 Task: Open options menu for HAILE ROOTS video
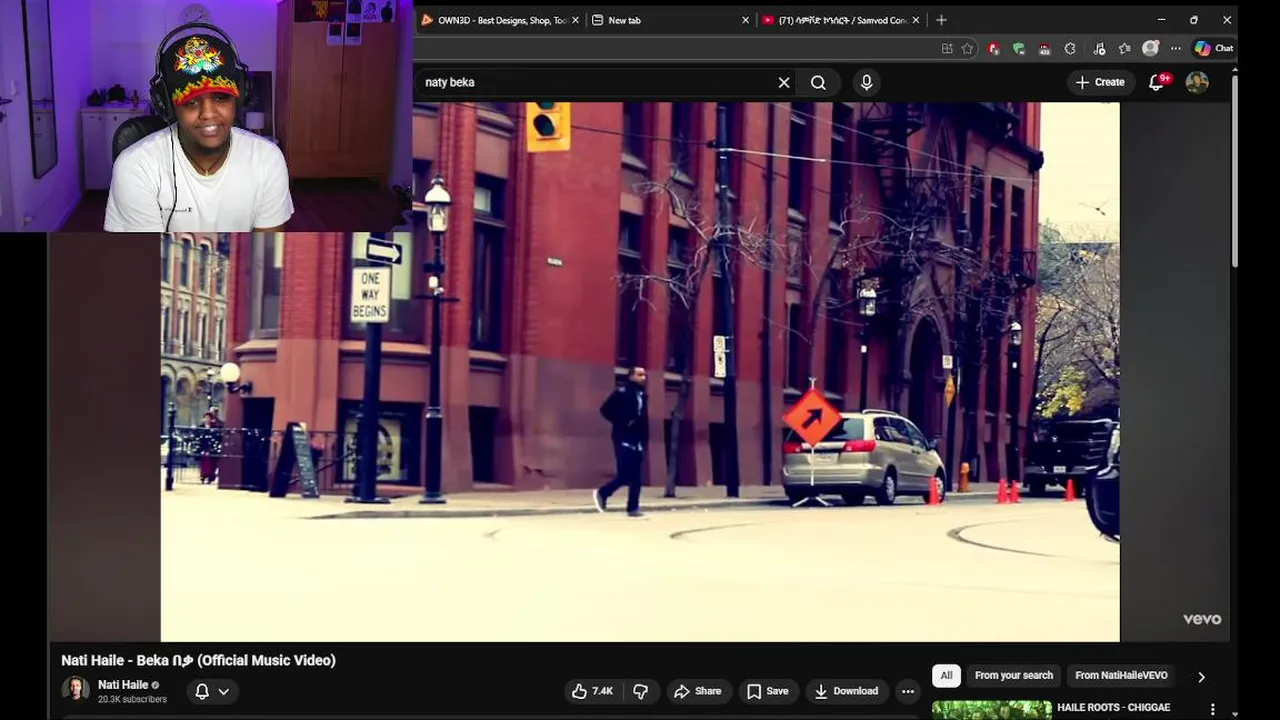click(1213, 709)
